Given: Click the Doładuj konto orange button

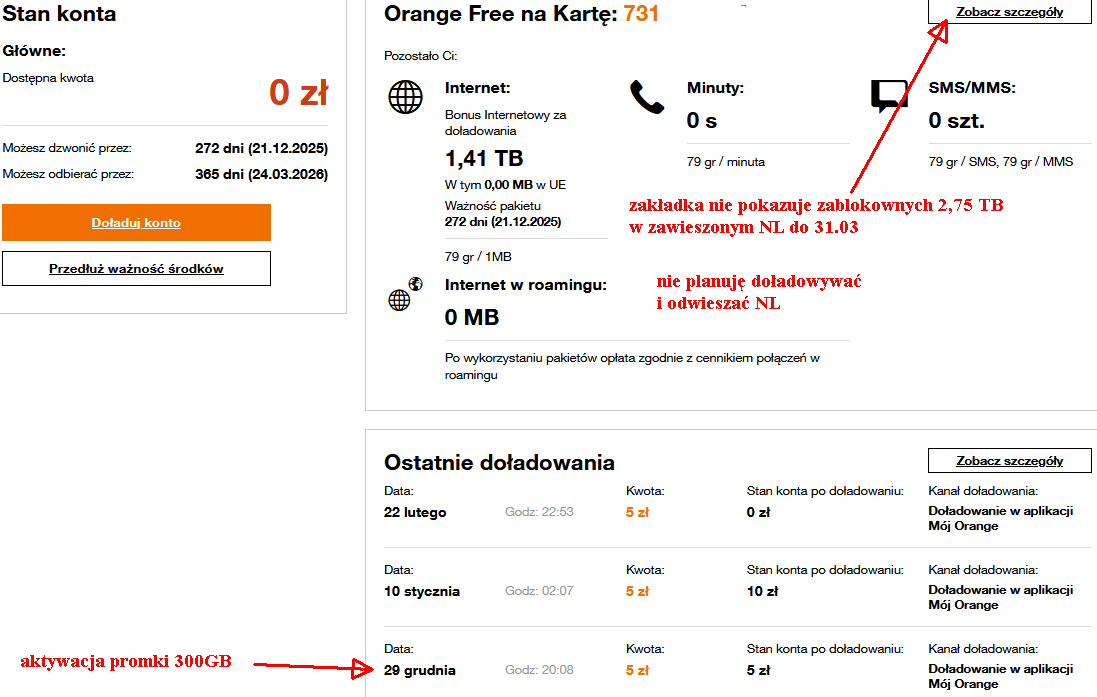Looking at the screenshot, I should 136,223.
